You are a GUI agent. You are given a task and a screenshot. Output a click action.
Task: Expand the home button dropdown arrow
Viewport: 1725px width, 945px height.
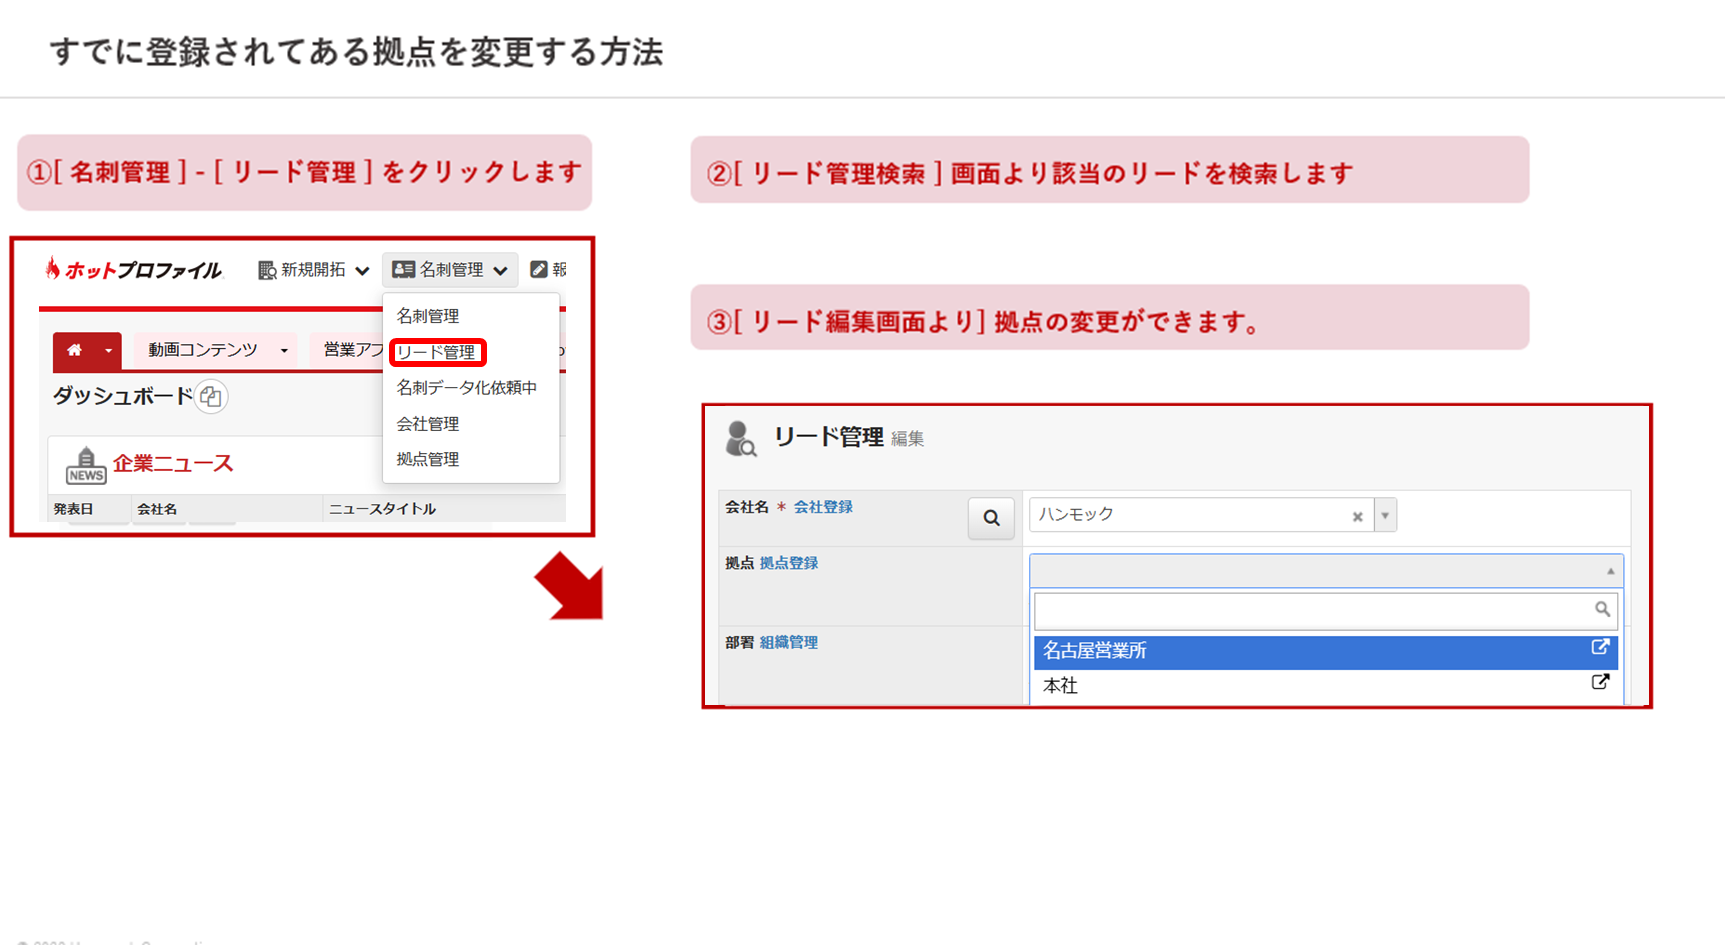click(108, 351)
